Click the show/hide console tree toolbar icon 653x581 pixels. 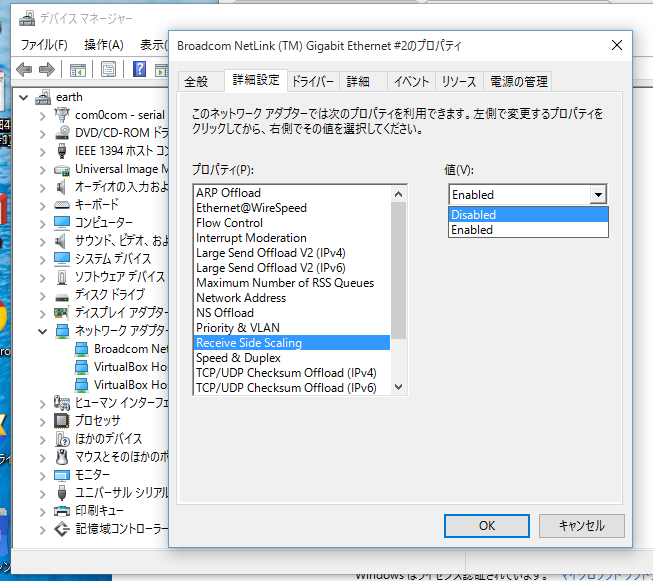point(77,70)
